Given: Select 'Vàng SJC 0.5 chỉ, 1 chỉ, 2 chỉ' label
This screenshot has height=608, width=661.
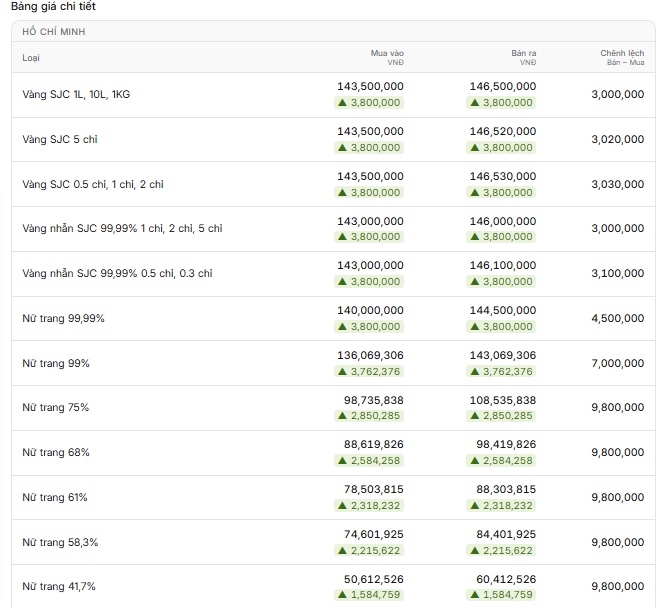Looking at the screenshot, I should pyautogui.click(x=93, y=184).
